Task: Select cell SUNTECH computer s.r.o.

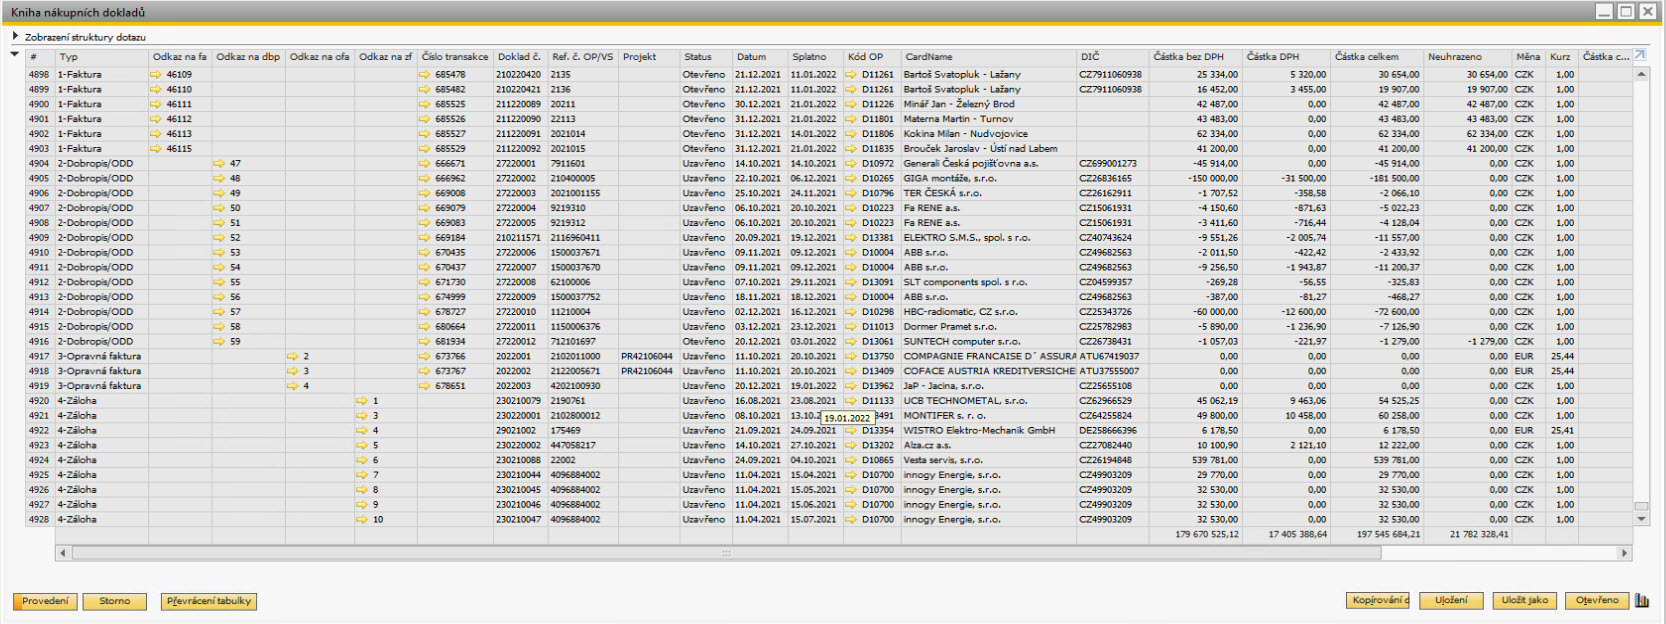Action: pos(988,342)
